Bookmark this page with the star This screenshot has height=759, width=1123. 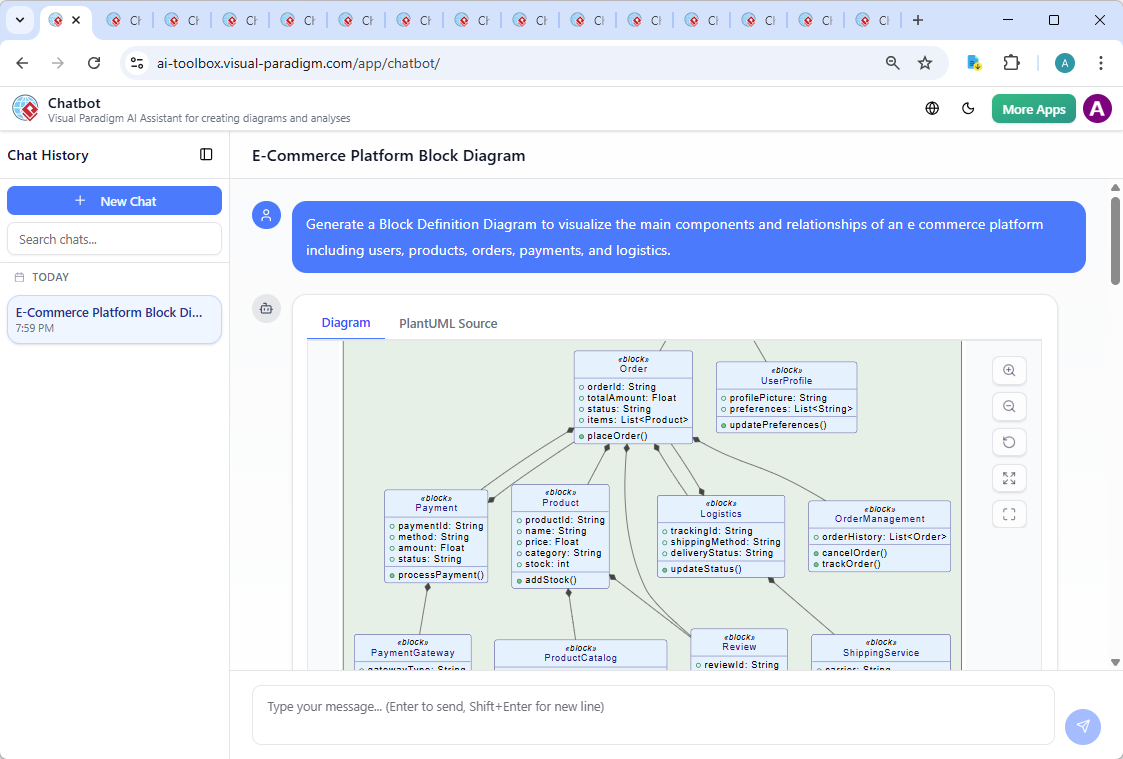pos(926,62)
